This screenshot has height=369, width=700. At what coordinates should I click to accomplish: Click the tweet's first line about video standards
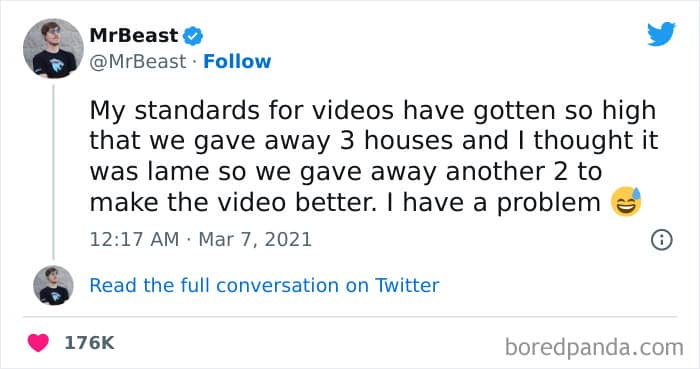pyautogui.click(x=373, y=111)
